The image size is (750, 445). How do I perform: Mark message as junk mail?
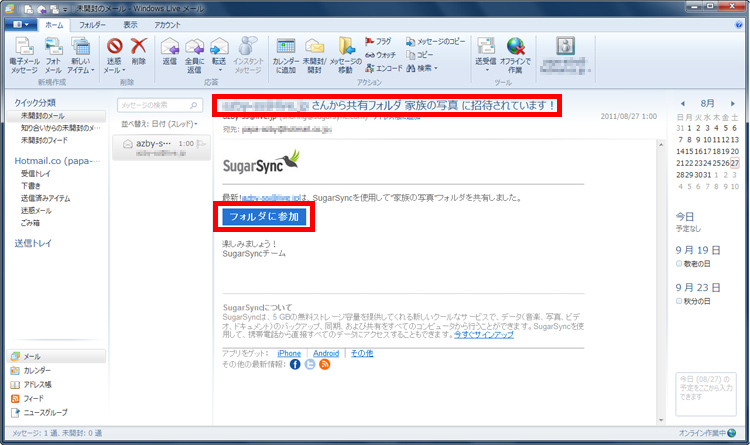coord(114,56)
